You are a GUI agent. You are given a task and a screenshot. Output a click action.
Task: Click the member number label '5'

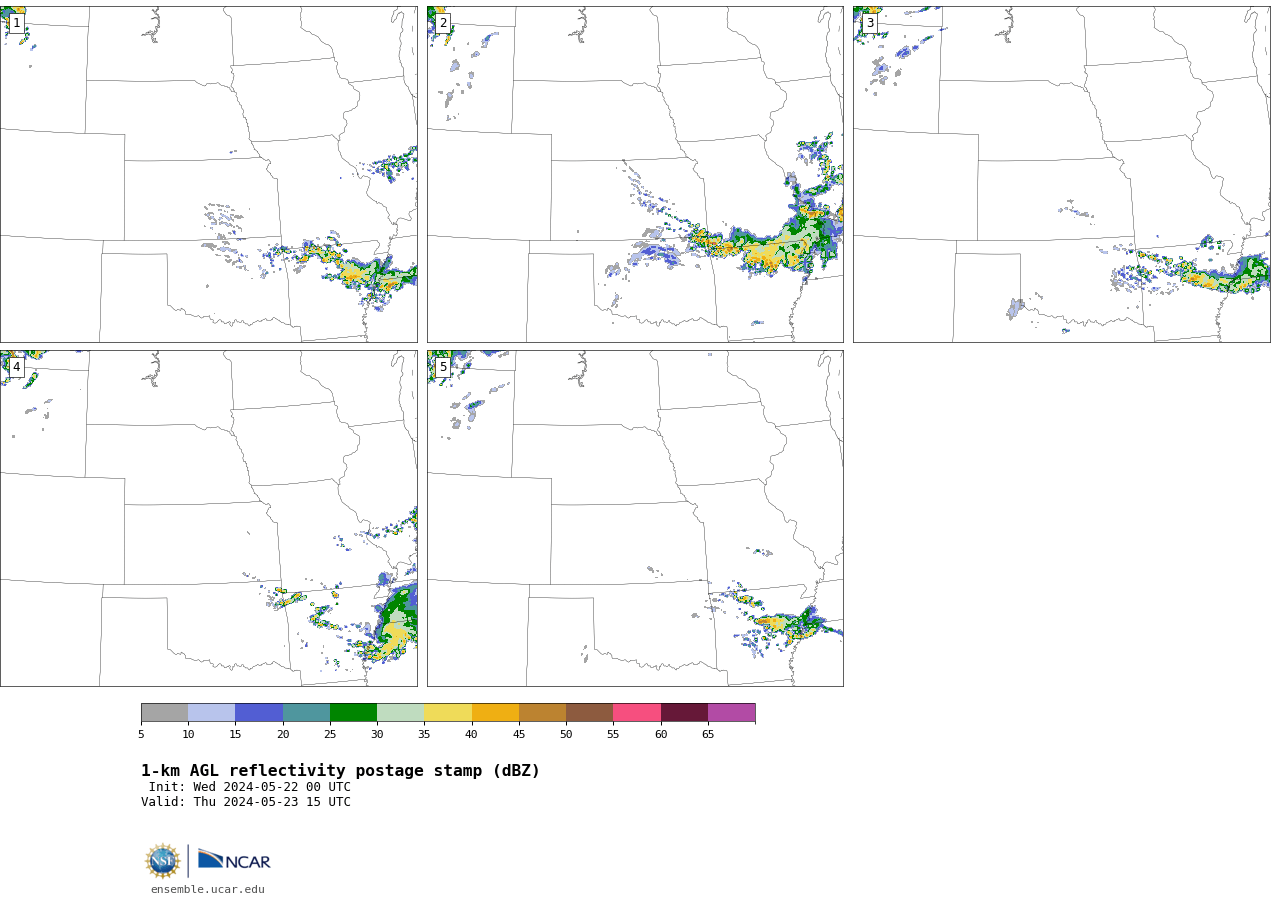pyautogui.click(x=443, y=367)
